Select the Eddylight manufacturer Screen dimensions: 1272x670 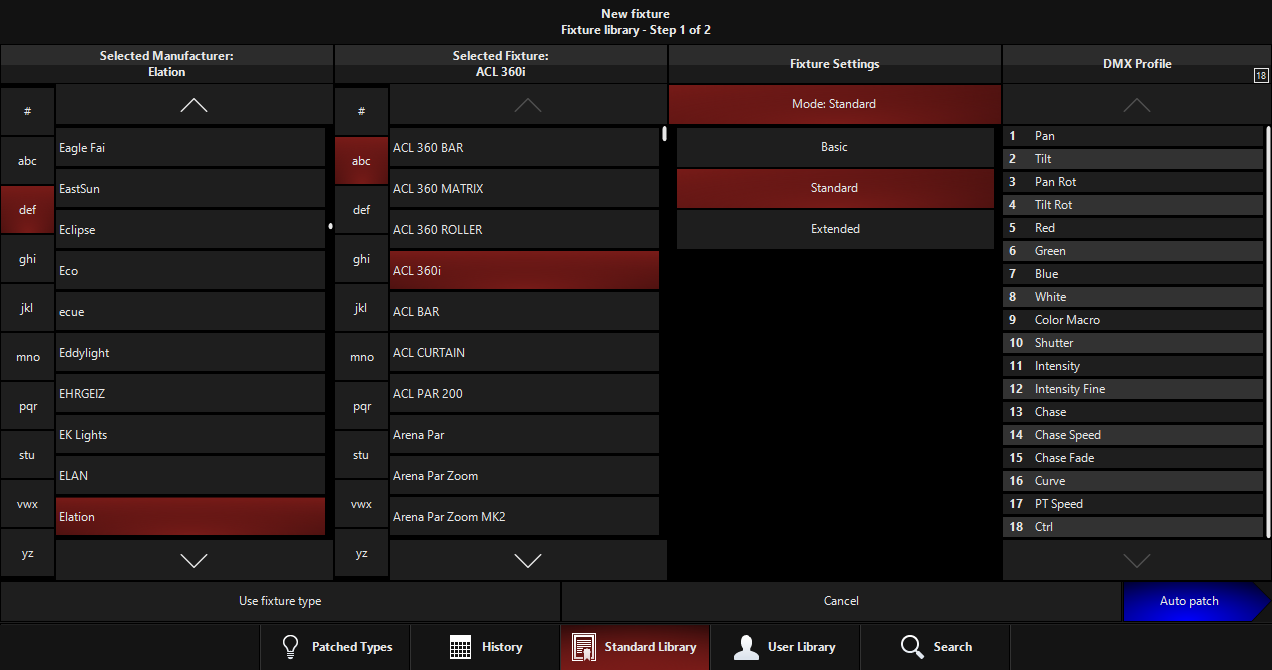coord(190,352)
